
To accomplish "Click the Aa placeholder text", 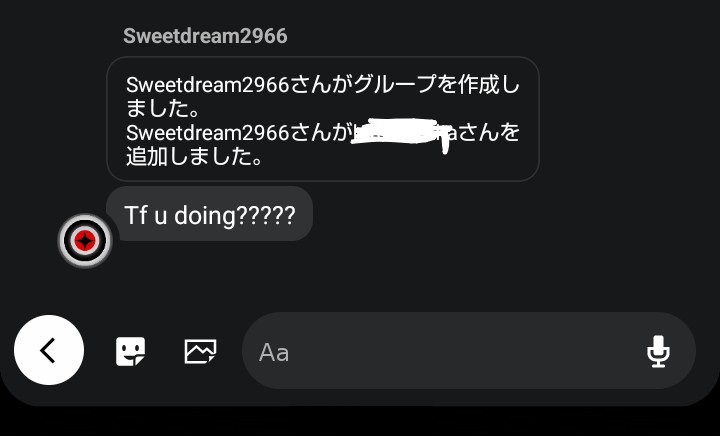I will click(x=274, y=352).
